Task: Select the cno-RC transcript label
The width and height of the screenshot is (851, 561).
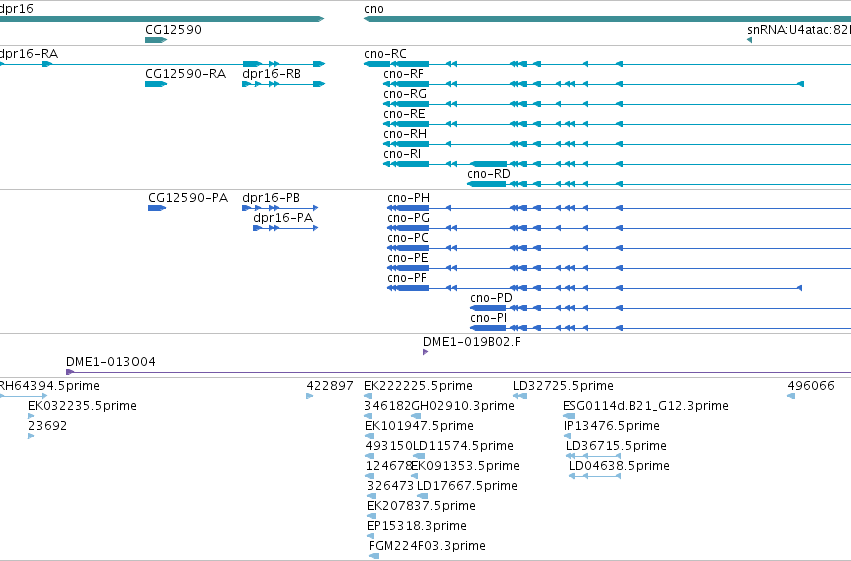Action: (x=385, y=54)
